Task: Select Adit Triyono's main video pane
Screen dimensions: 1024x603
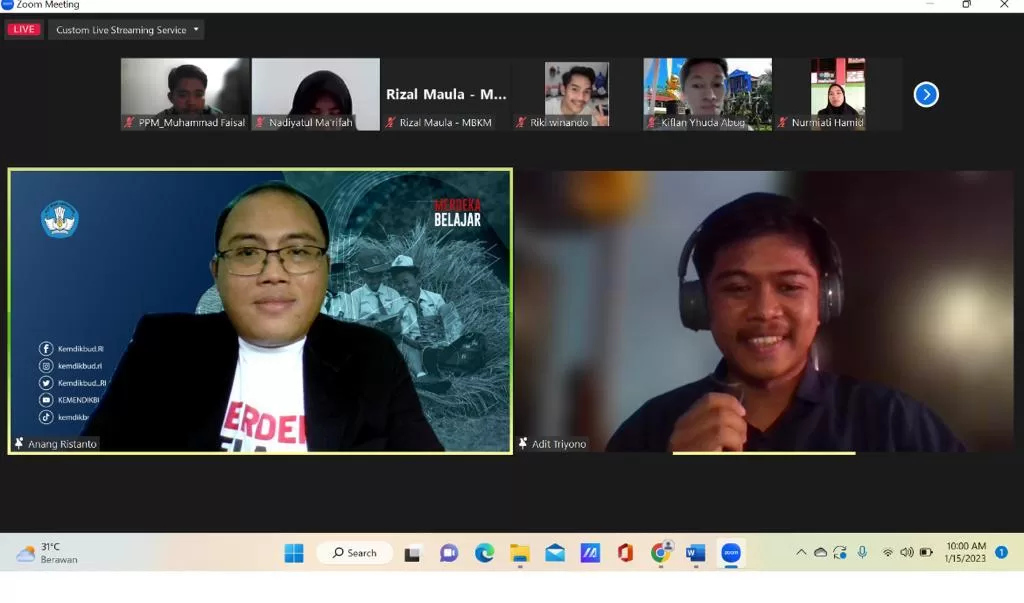Action: (x=765, y=311)
